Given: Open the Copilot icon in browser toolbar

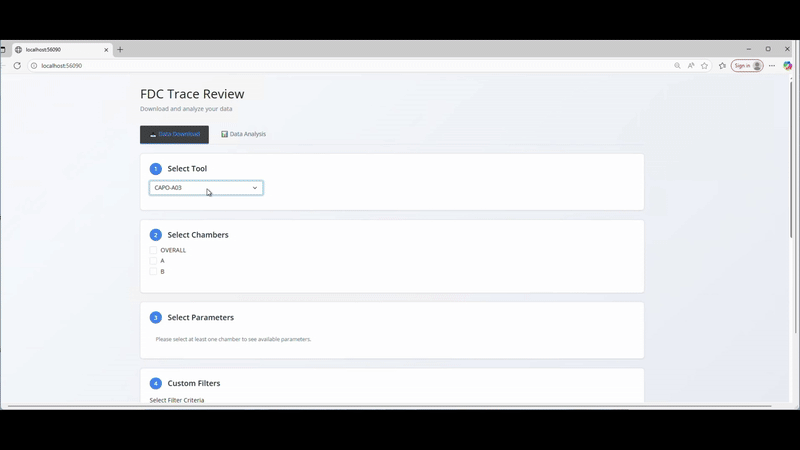Looking at the screenshot, I should click(x=788, y=66).
